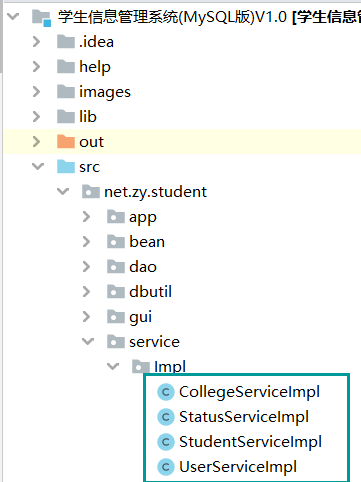Click the orange out folder icon
Screen dimensions: 361x482
66,142
